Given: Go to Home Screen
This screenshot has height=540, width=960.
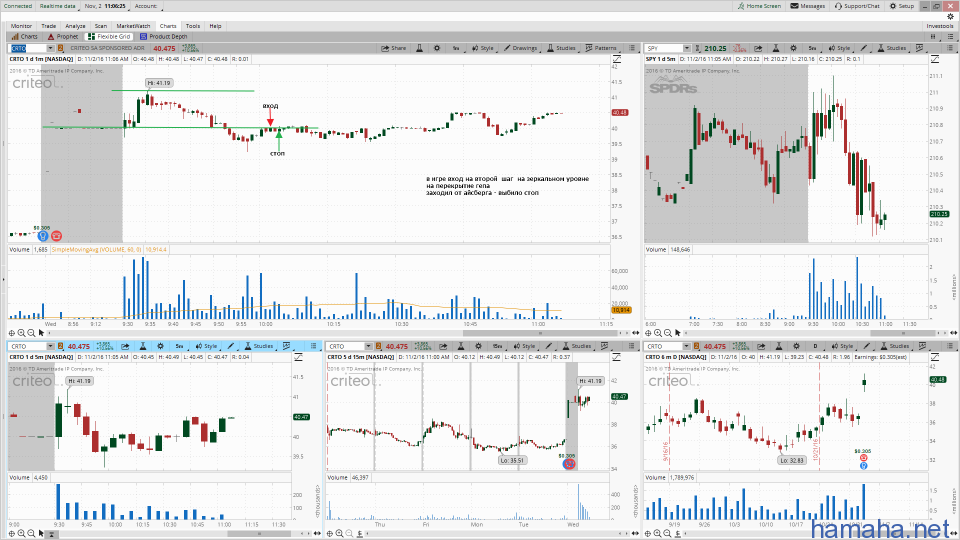Looking at the screenshot, I should 759,6.
